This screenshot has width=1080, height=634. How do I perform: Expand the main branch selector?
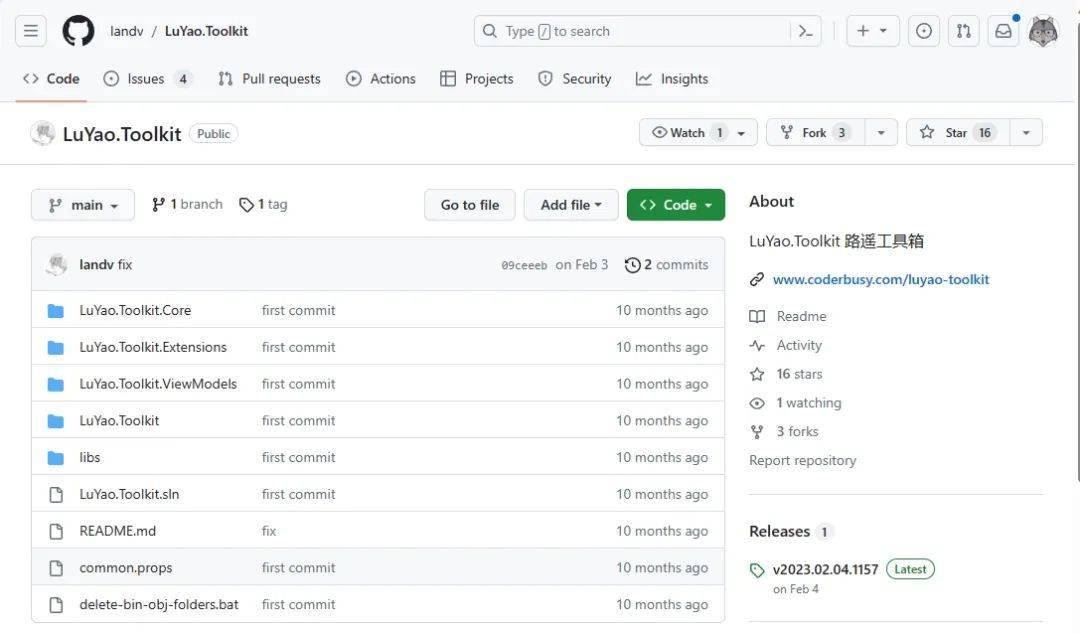pyautogui.click(x=83, y=205)
